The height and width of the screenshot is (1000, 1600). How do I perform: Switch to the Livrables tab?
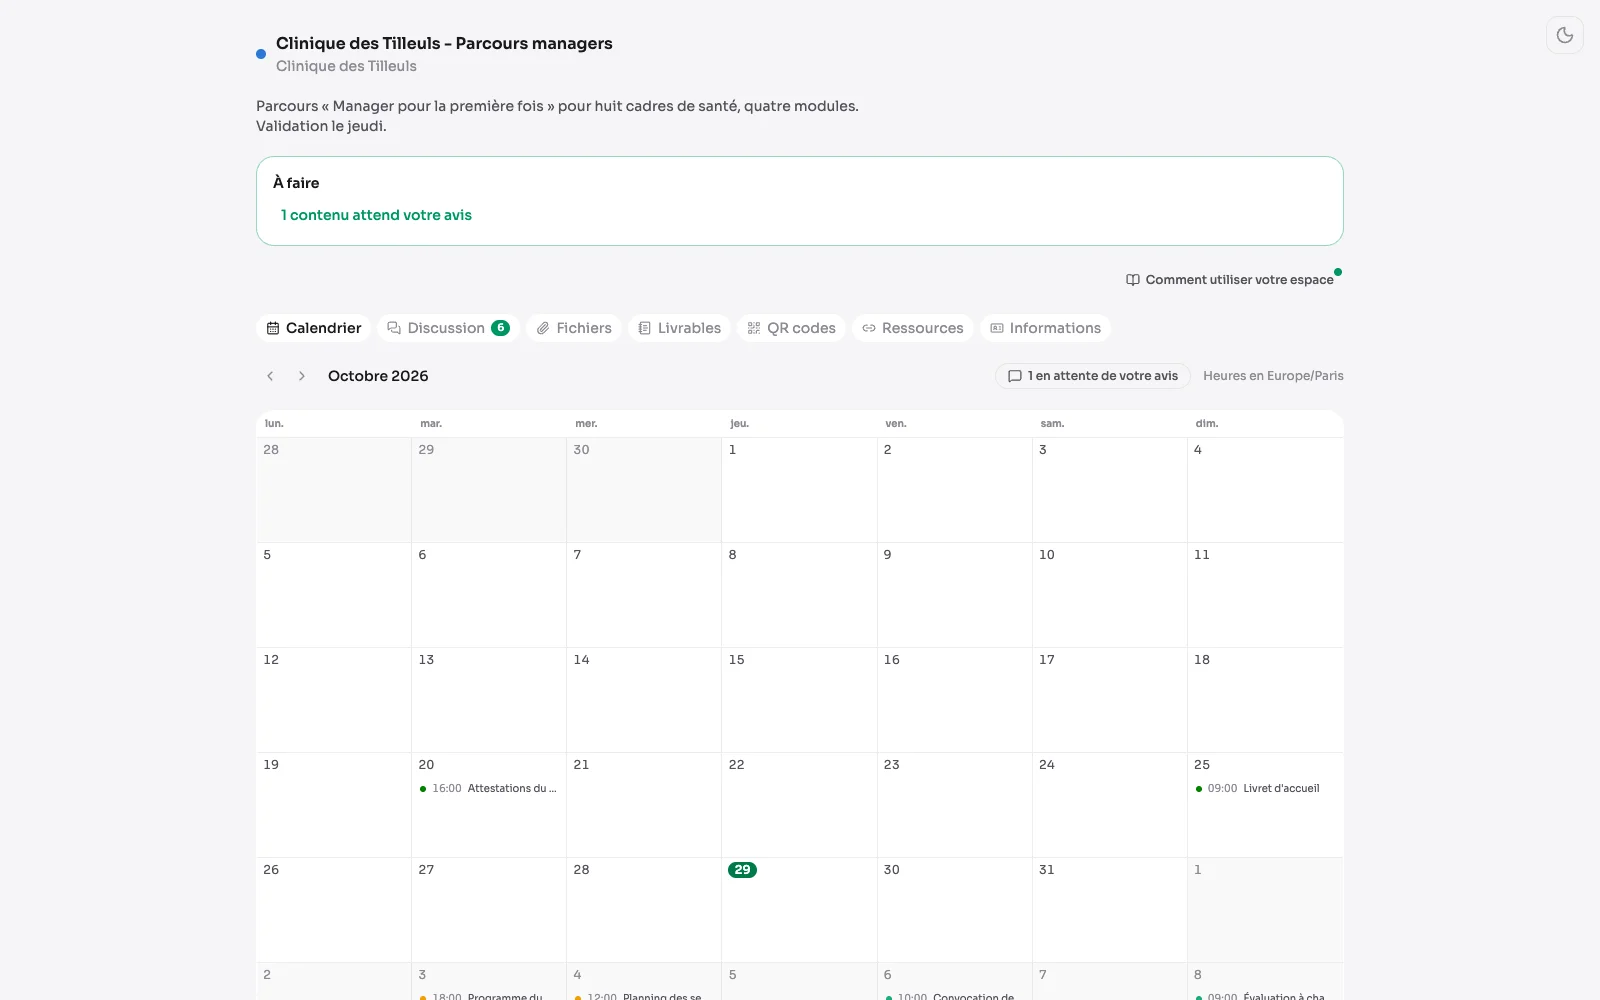tap(679, 328)
